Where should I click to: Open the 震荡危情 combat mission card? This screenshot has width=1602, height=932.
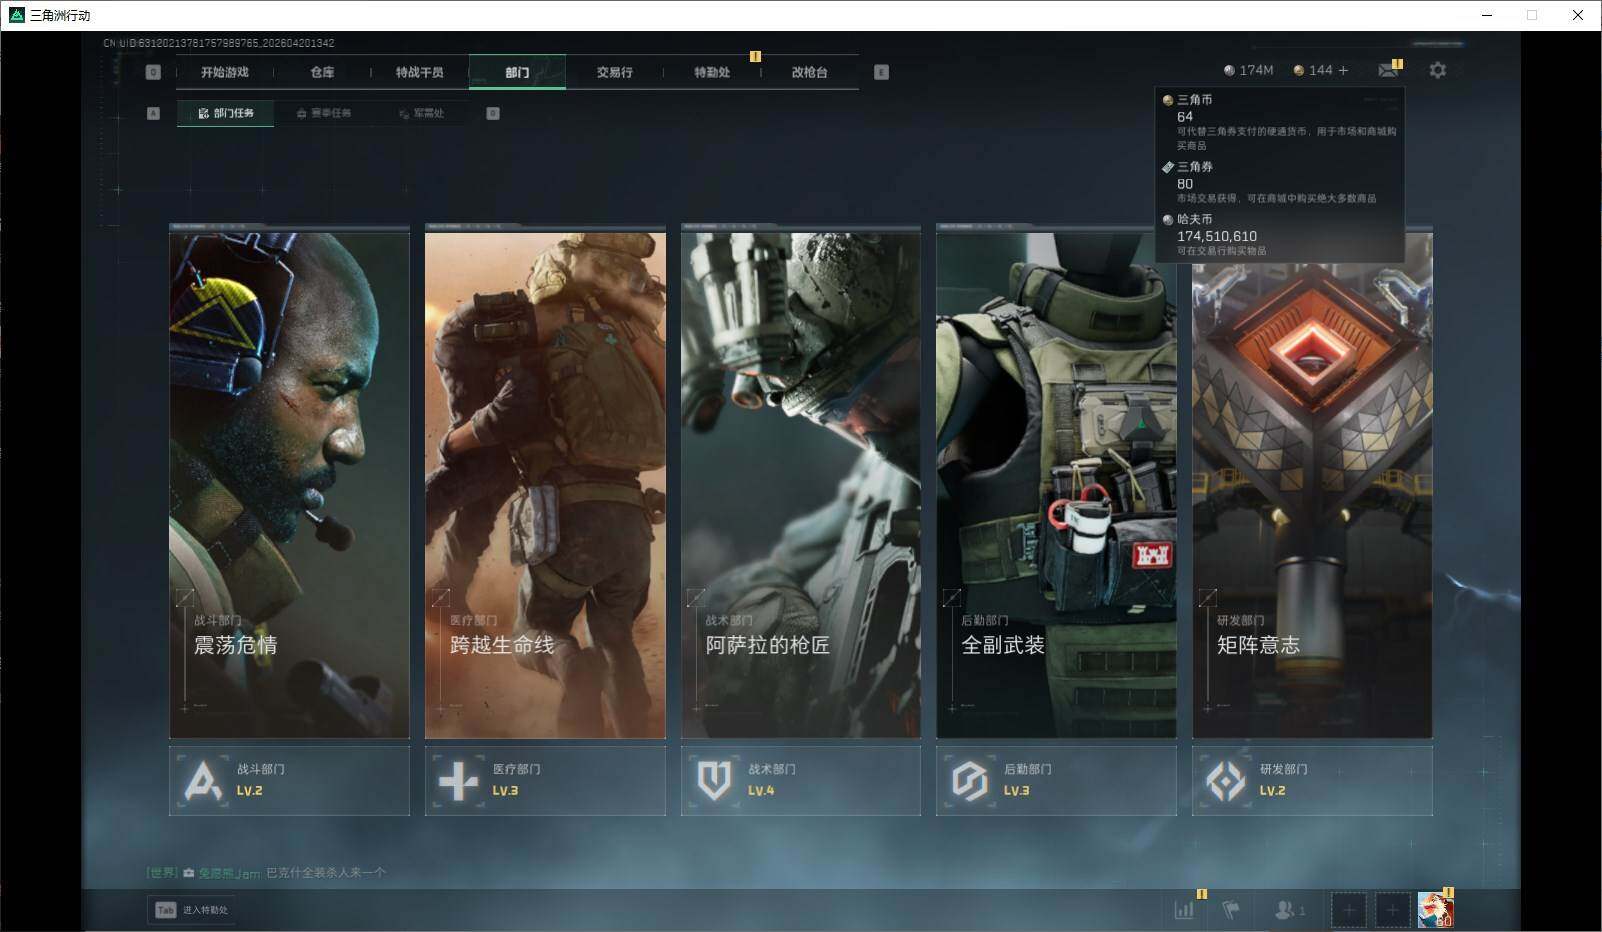click(x=289, y=485)
